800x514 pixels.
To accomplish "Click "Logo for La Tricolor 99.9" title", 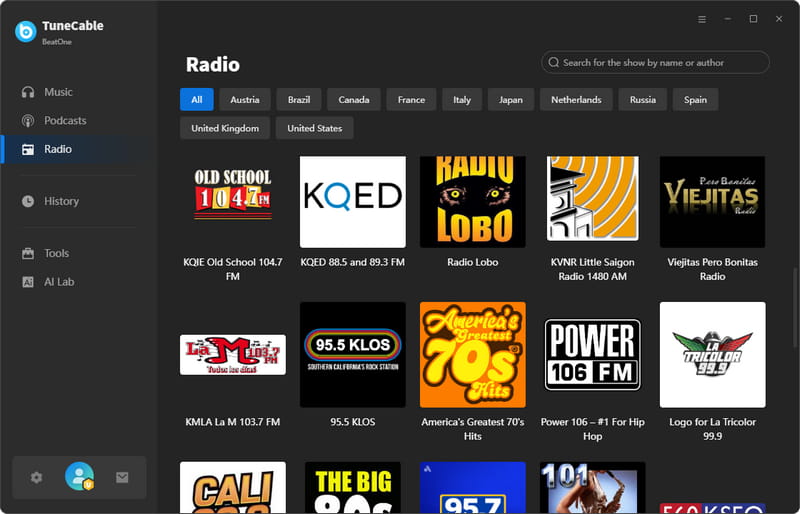I will pos(712,429).
